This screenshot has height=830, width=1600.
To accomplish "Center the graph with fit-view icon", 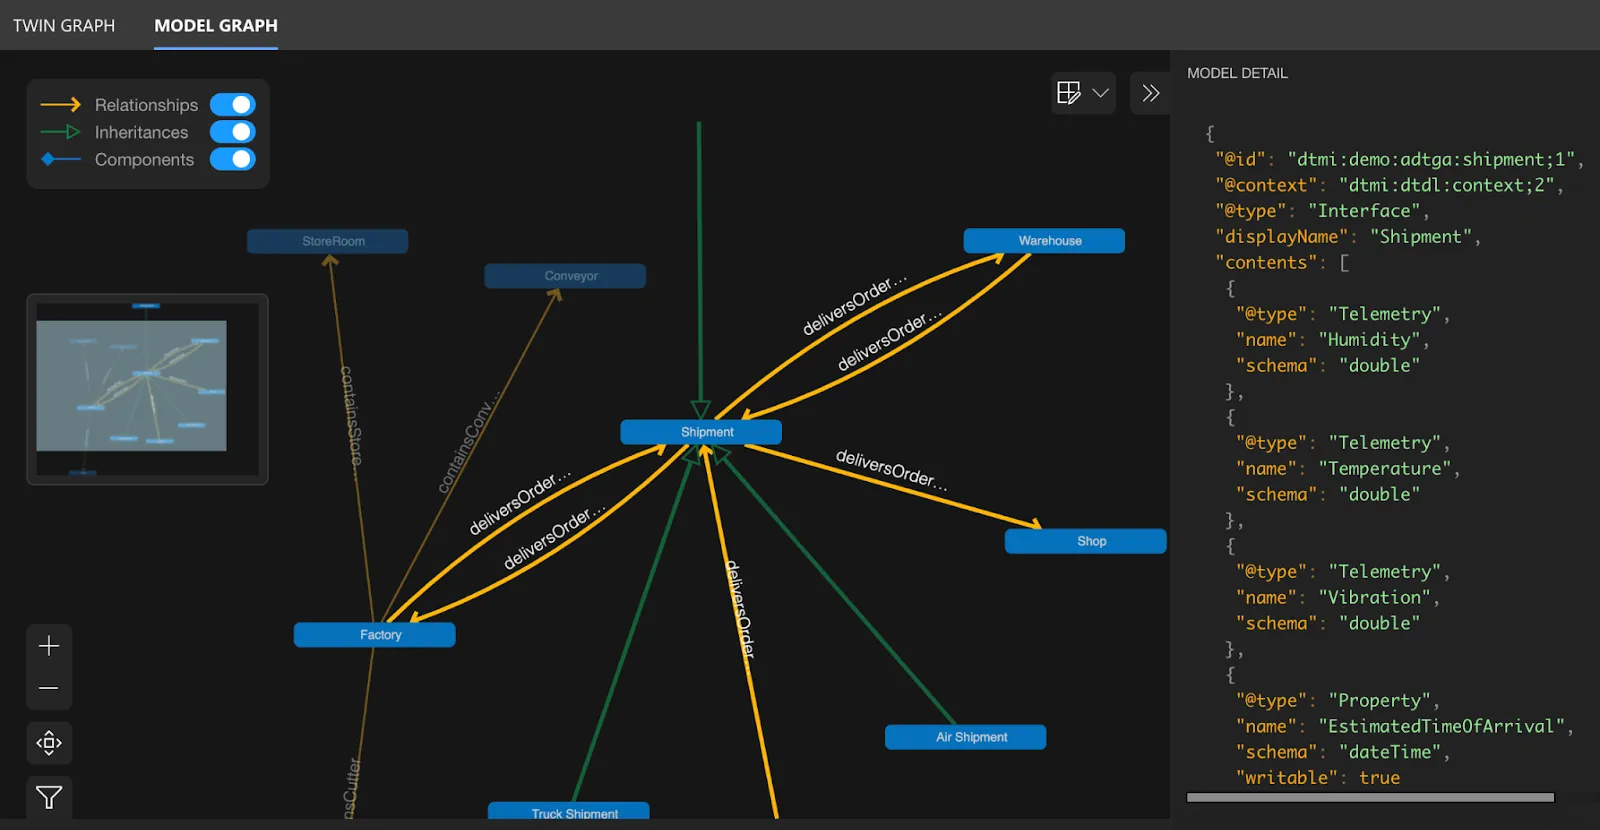I will click(49, 743).
